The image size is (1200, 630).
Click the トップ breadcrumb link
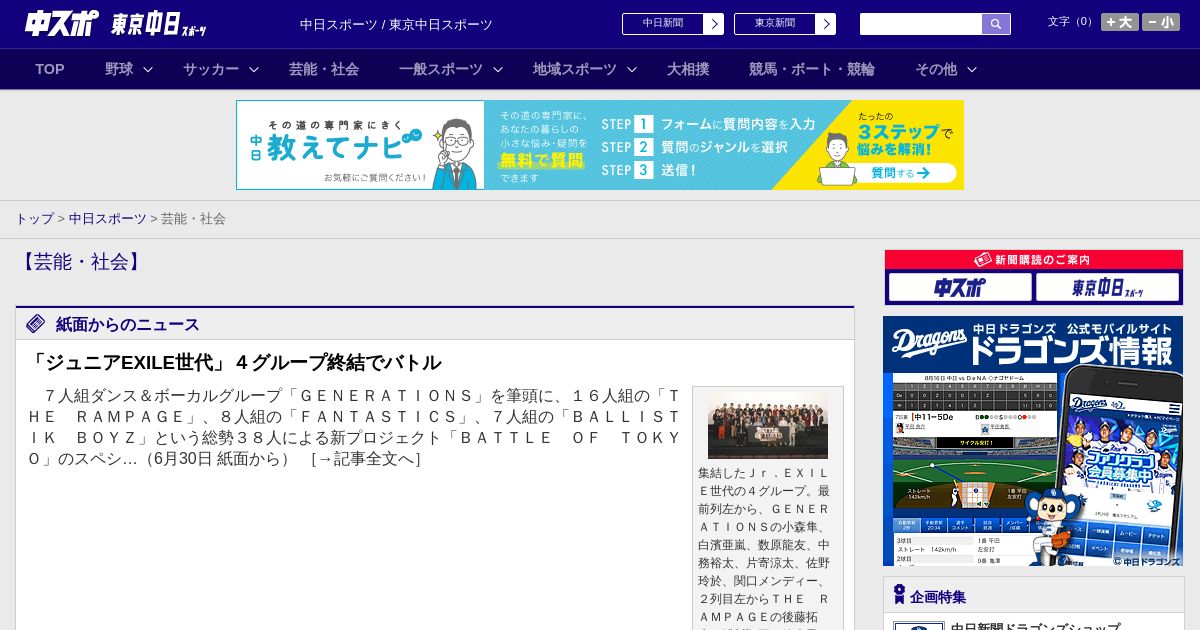click(34, 218)
